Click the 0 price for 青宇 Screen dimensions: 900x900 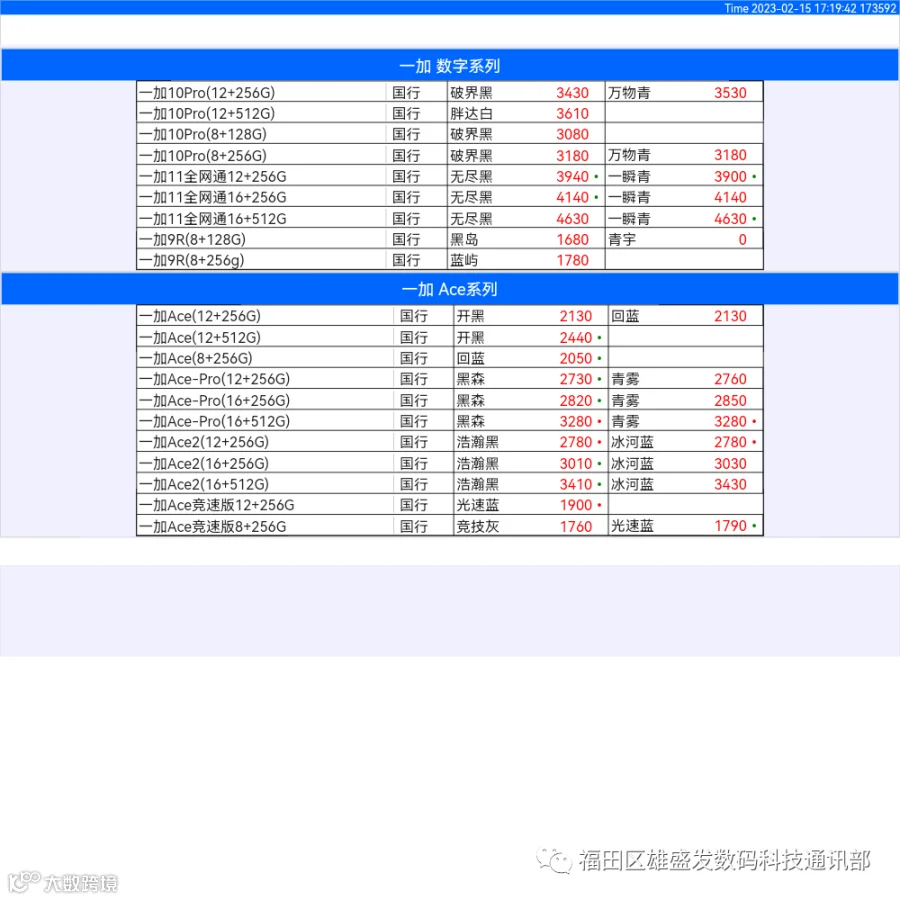tap(742, 239)
